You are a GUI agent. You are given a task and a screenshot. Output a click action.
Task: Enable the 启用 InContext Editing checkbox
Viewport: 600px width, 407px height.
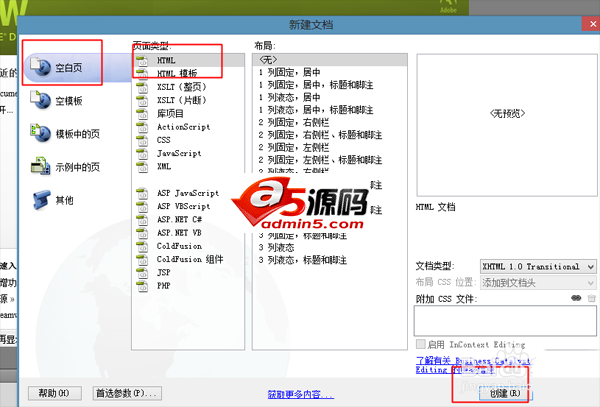tap(421, 344)
